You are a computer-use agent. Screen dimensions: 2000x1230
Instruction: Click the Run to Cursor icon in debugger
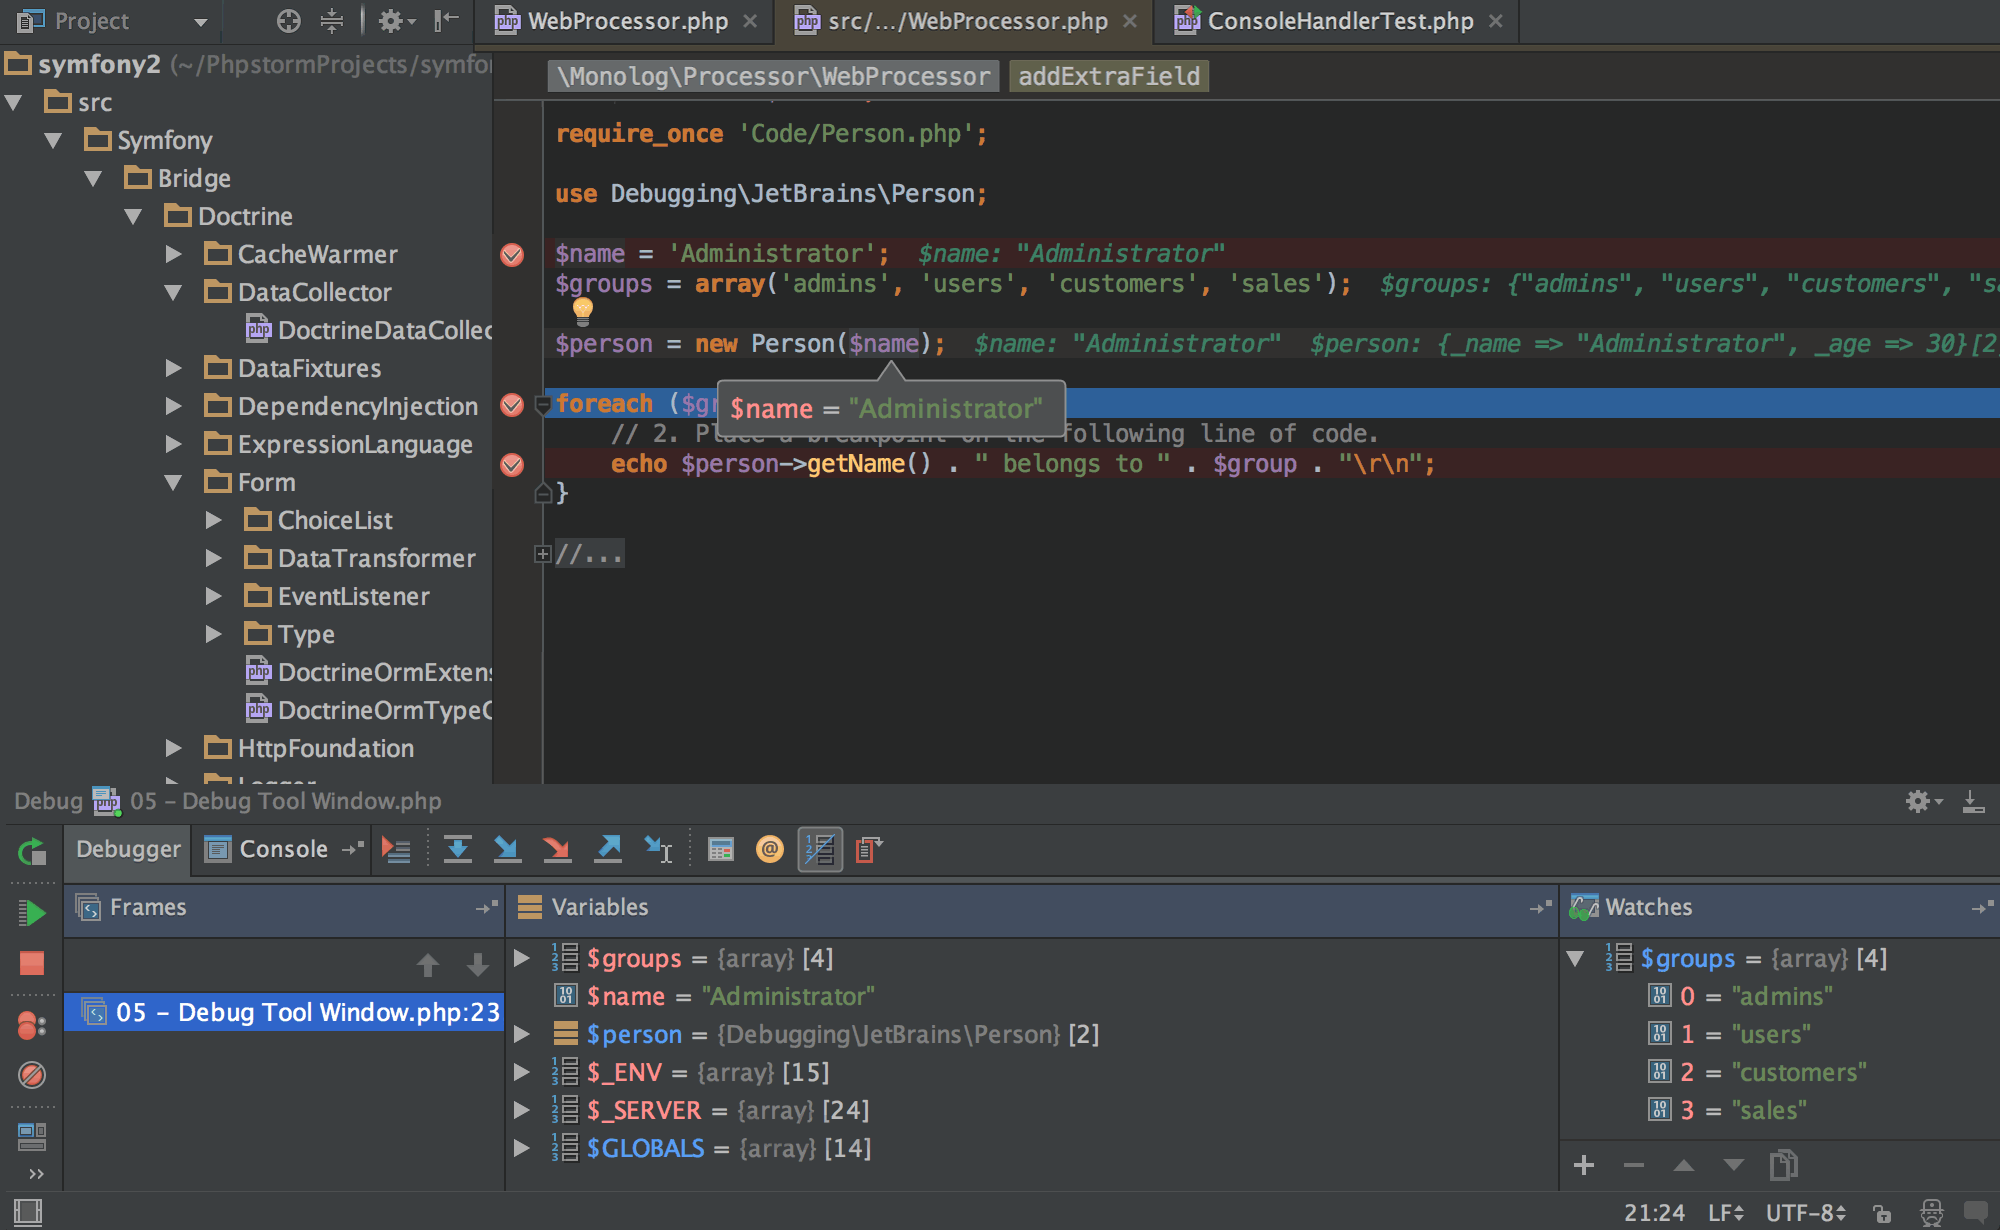pyautogui.click(x=660, y=849)
